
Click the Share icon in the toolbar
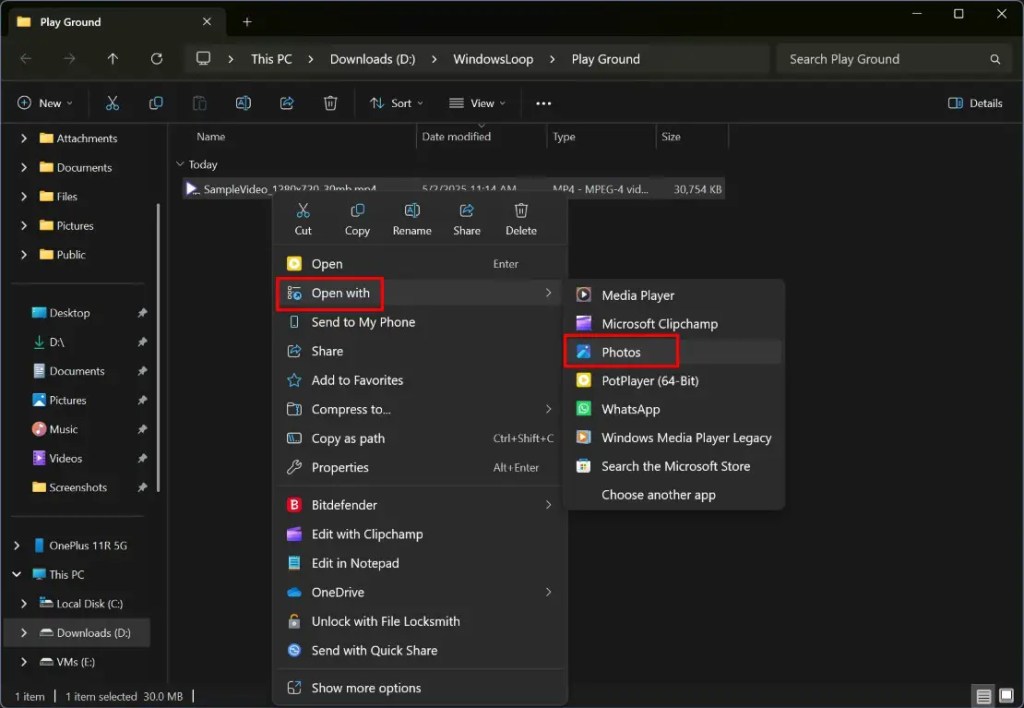coord(287,103)
